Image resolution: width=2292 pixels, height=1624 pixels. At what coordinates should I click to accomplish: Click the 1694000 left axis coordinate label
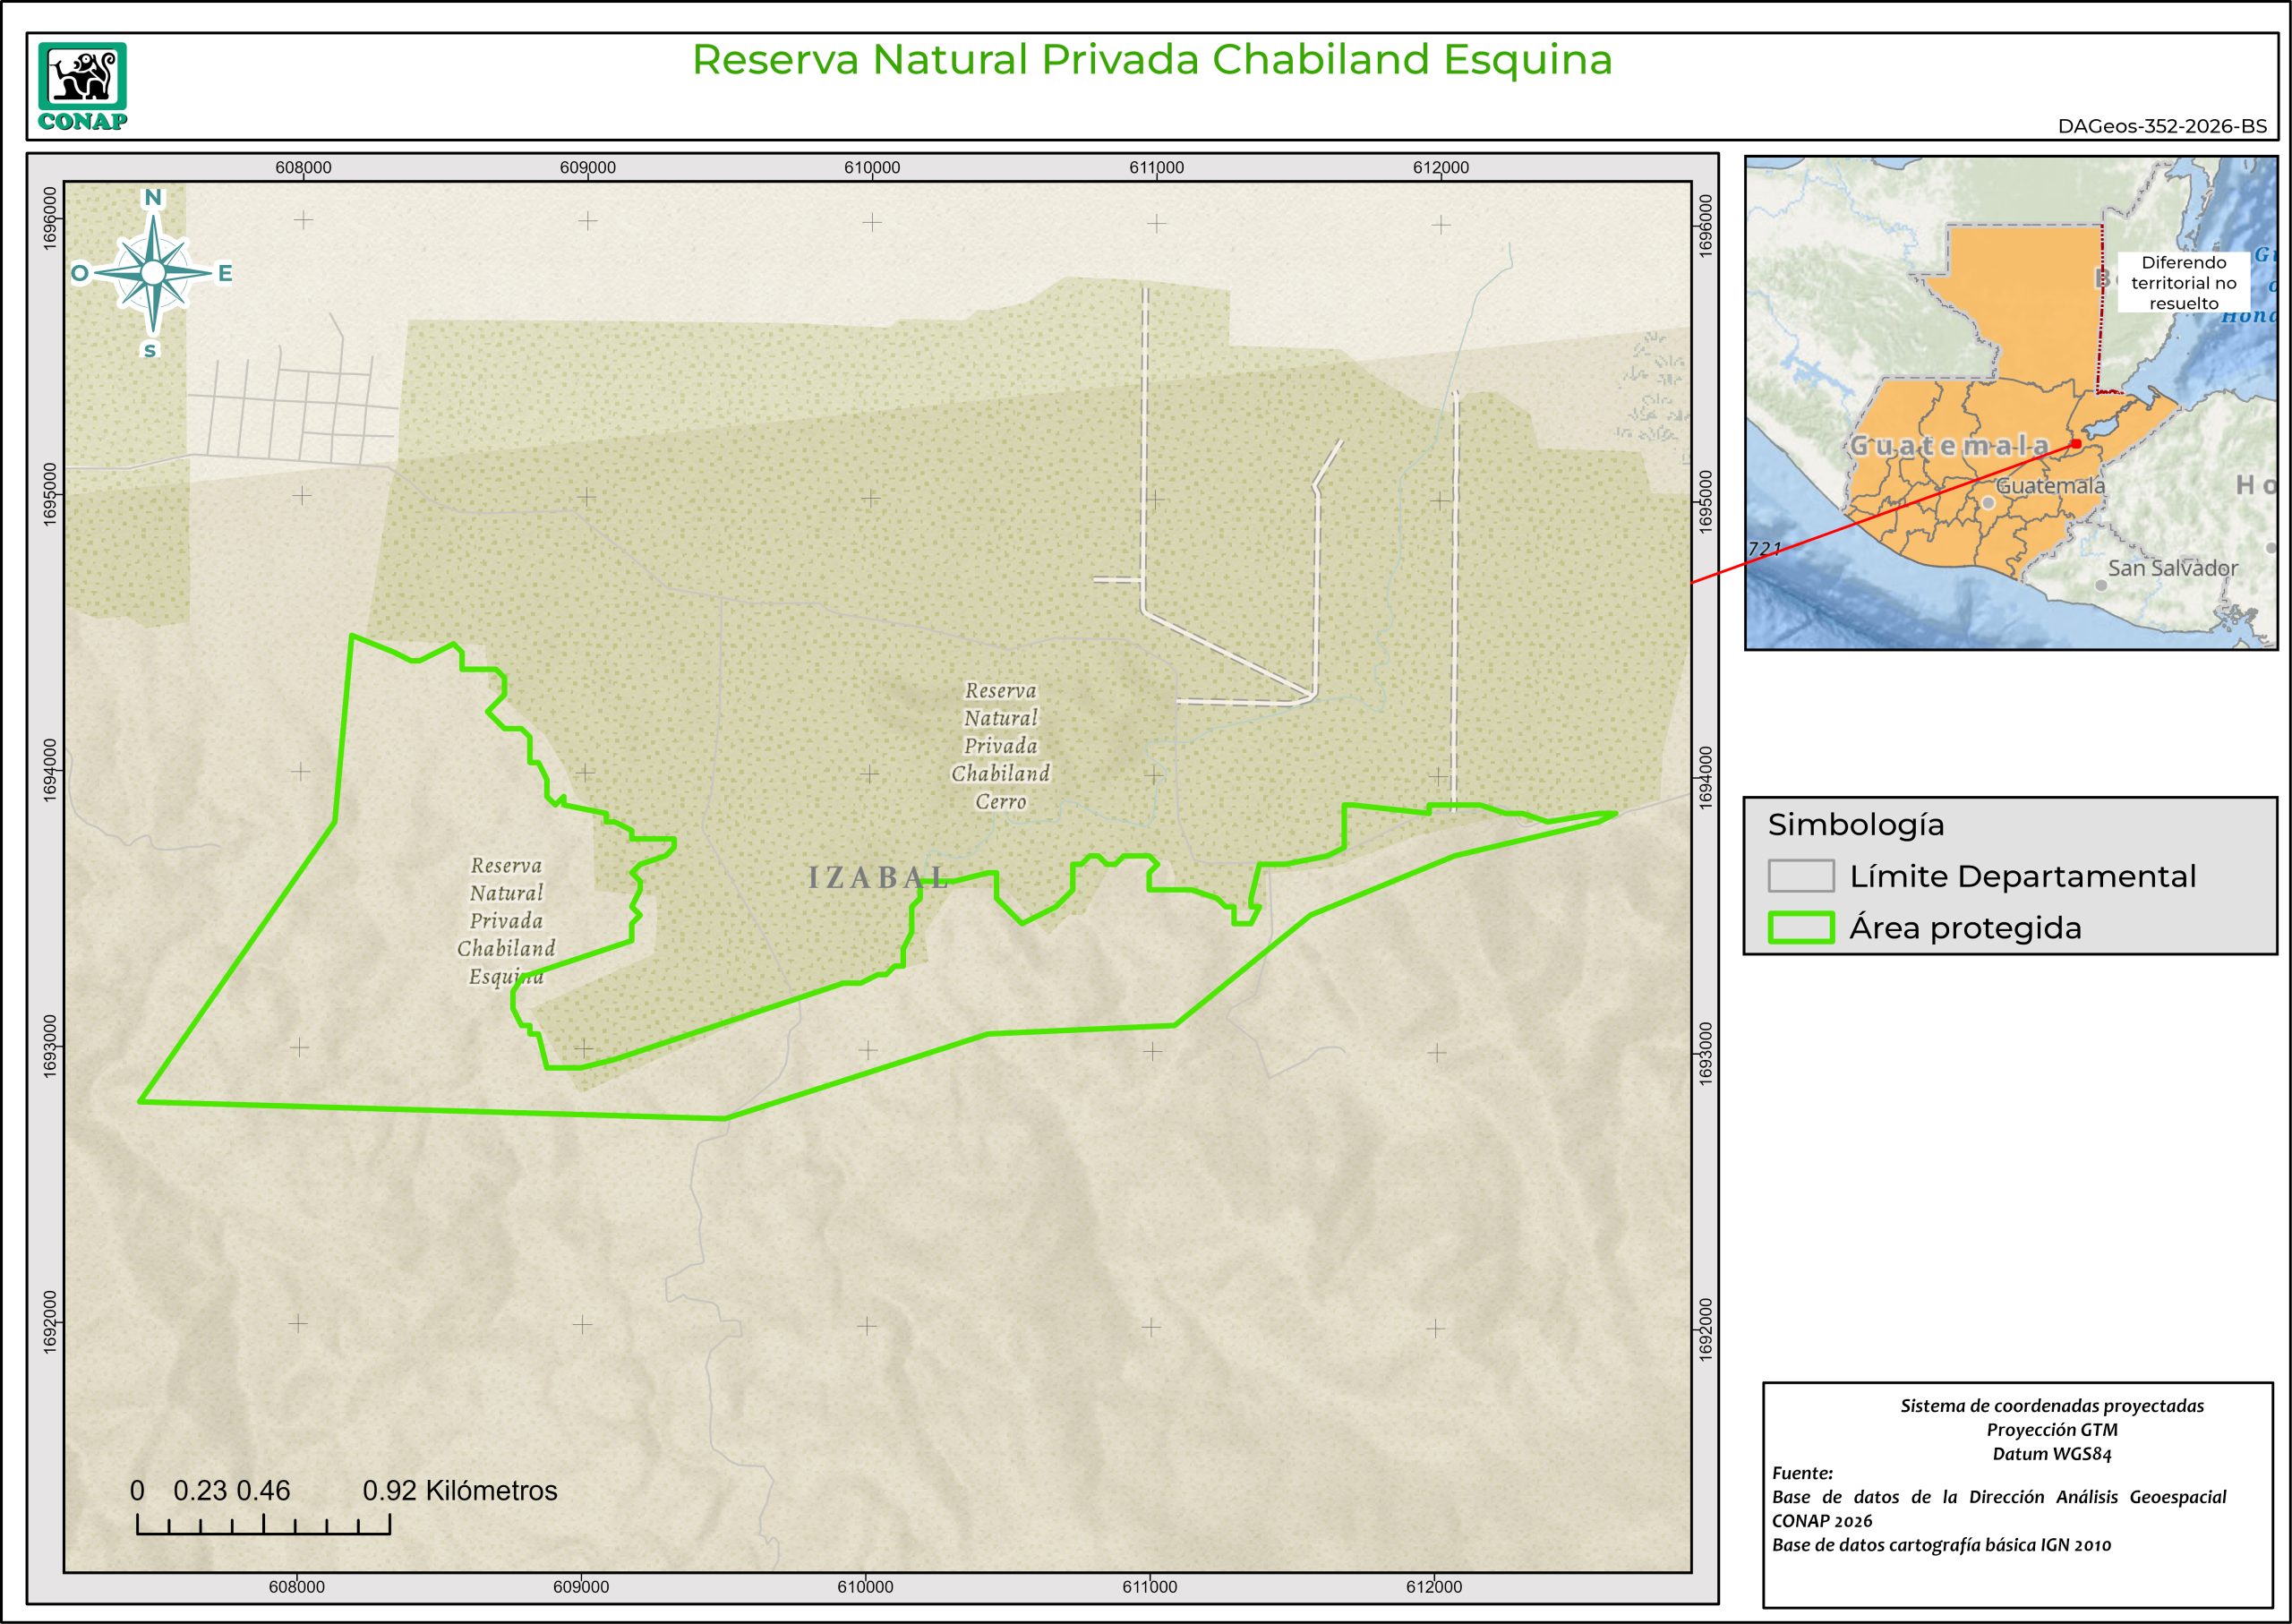tap(50, 771)
